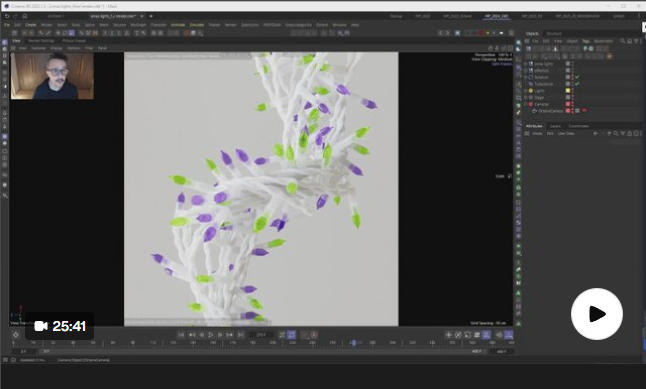Click the Attribute Manager lock icon
This screenshot has width=646, height=389.
point(629,134)
